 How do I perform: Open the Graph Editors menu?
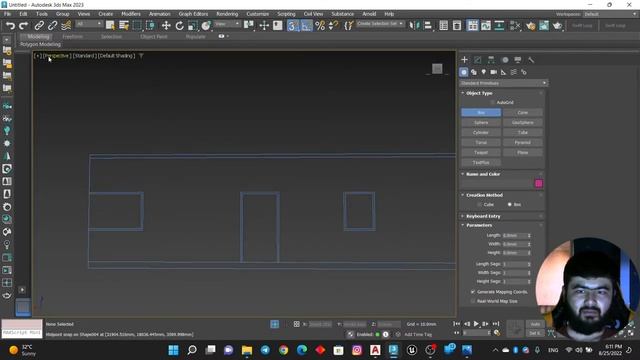tap(193, 14)
